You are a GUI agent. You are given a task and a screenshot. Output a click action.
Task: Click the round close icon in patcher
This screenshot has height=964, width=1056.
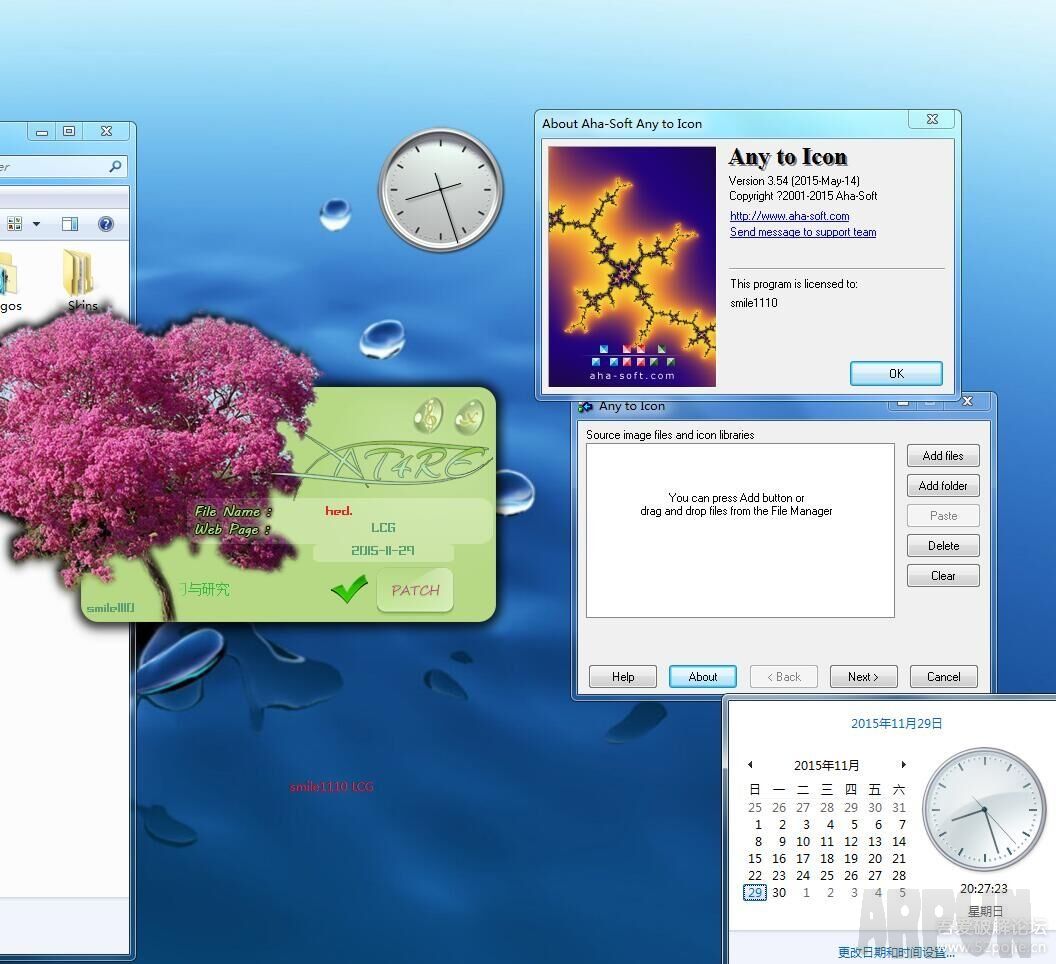click(x=469, y=416)
